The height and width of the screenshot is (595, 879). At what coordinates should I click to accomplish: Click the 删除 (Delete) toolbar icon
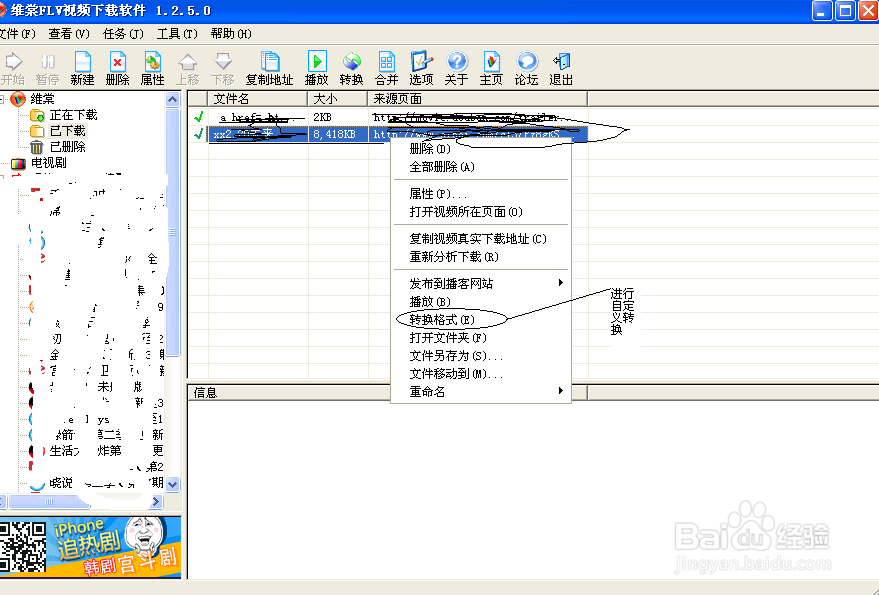(x=118, y=68)
